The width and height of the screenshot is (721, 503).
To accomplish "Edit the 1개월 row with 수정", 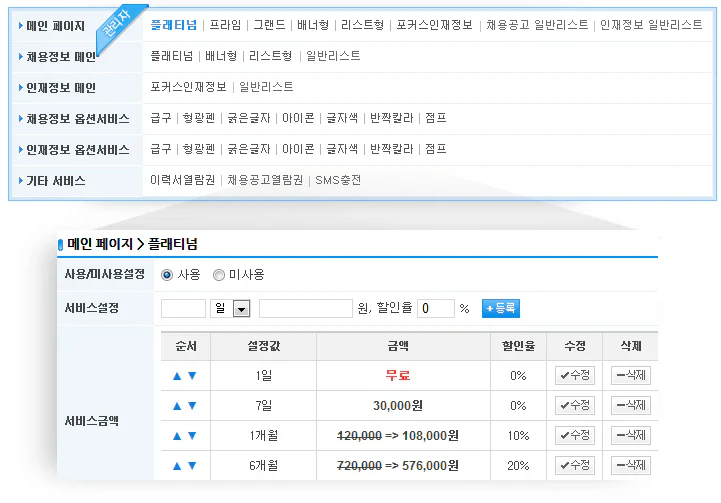I will point(575,435).
